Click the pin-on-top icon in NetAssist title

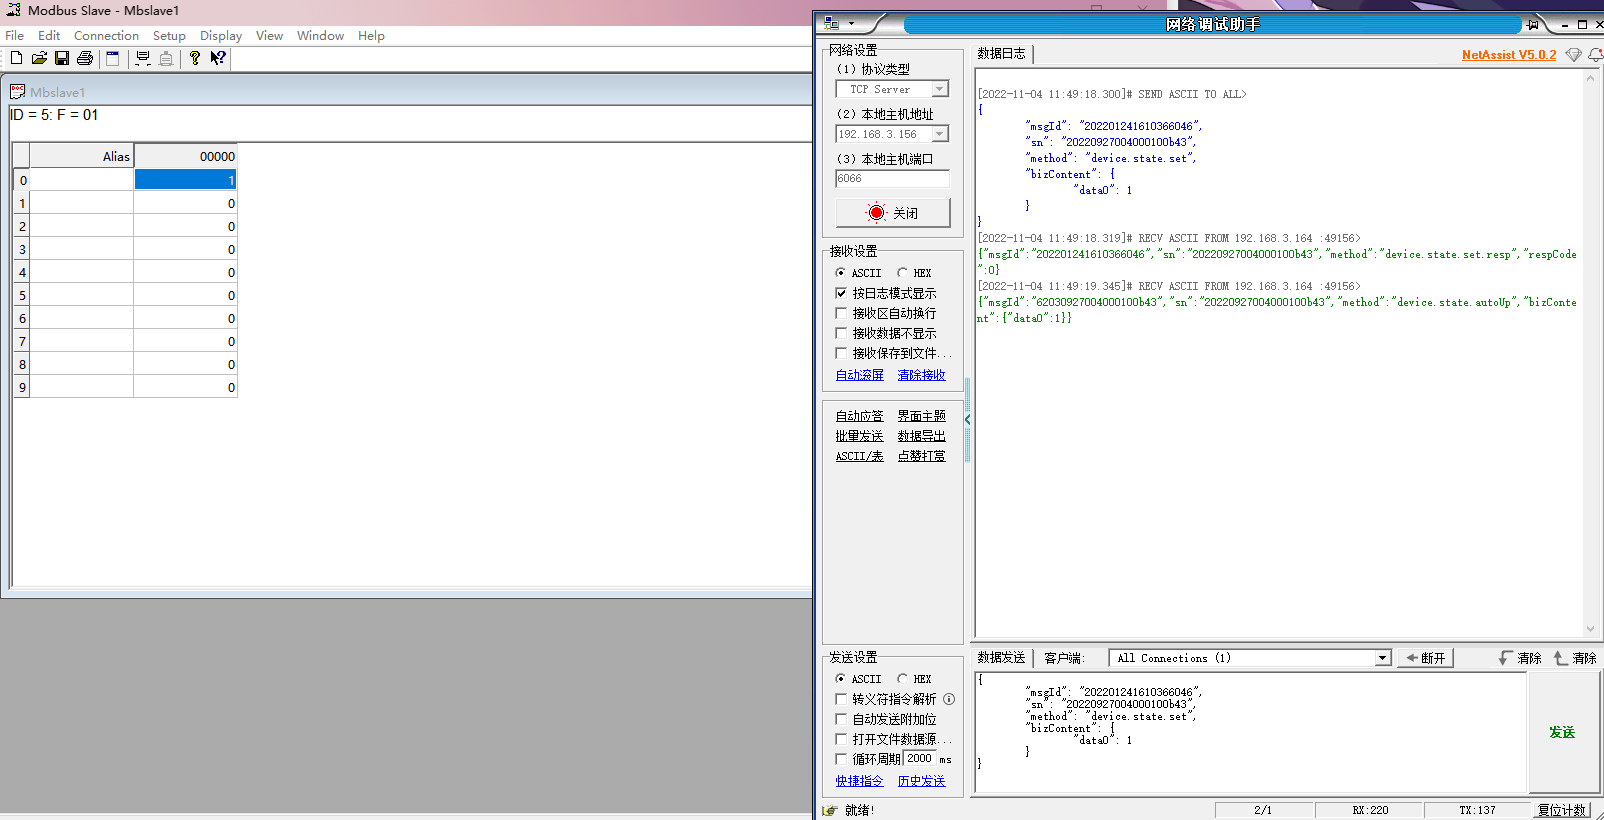[1532, 24]
